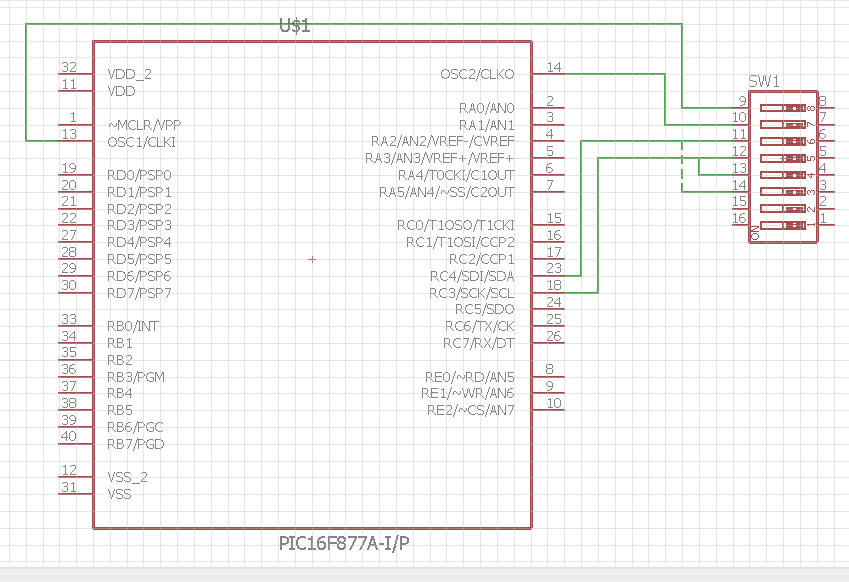
Task: Click the bottom DIP switch slider in SW1
Action: click(783, 225)
